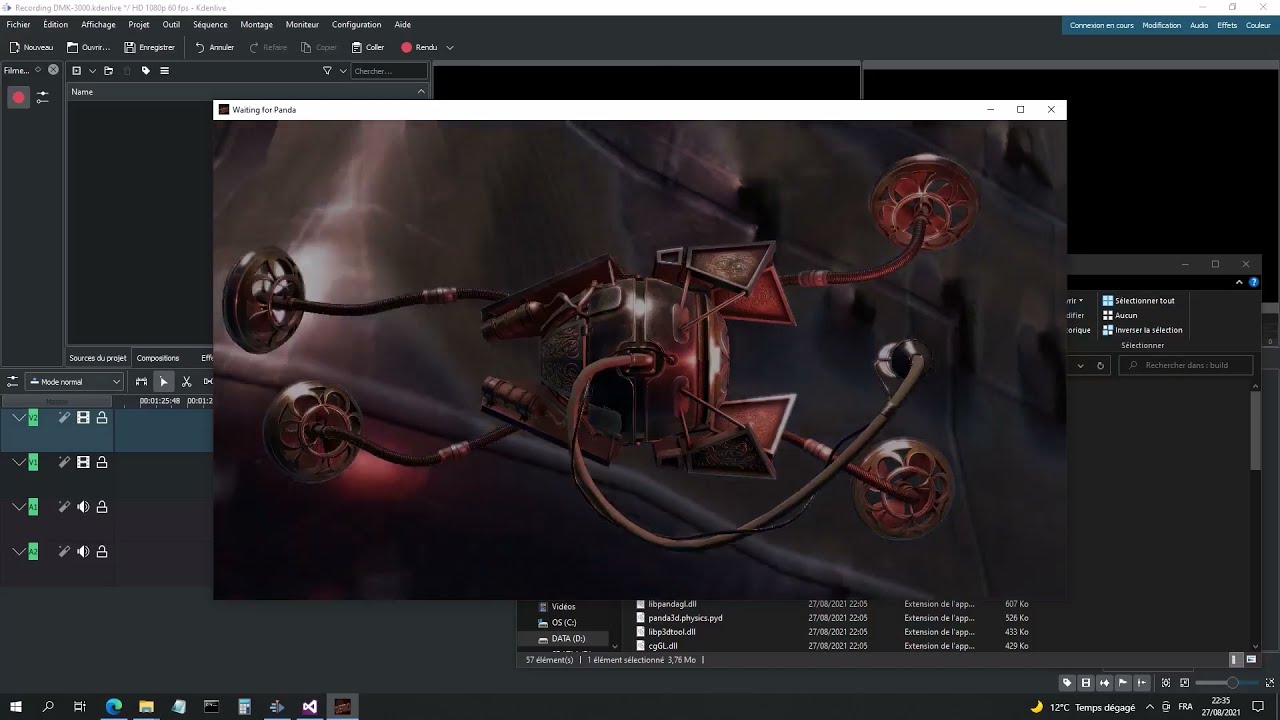
Task: Select the Compositions tab
Action: [x=158, y=358]
